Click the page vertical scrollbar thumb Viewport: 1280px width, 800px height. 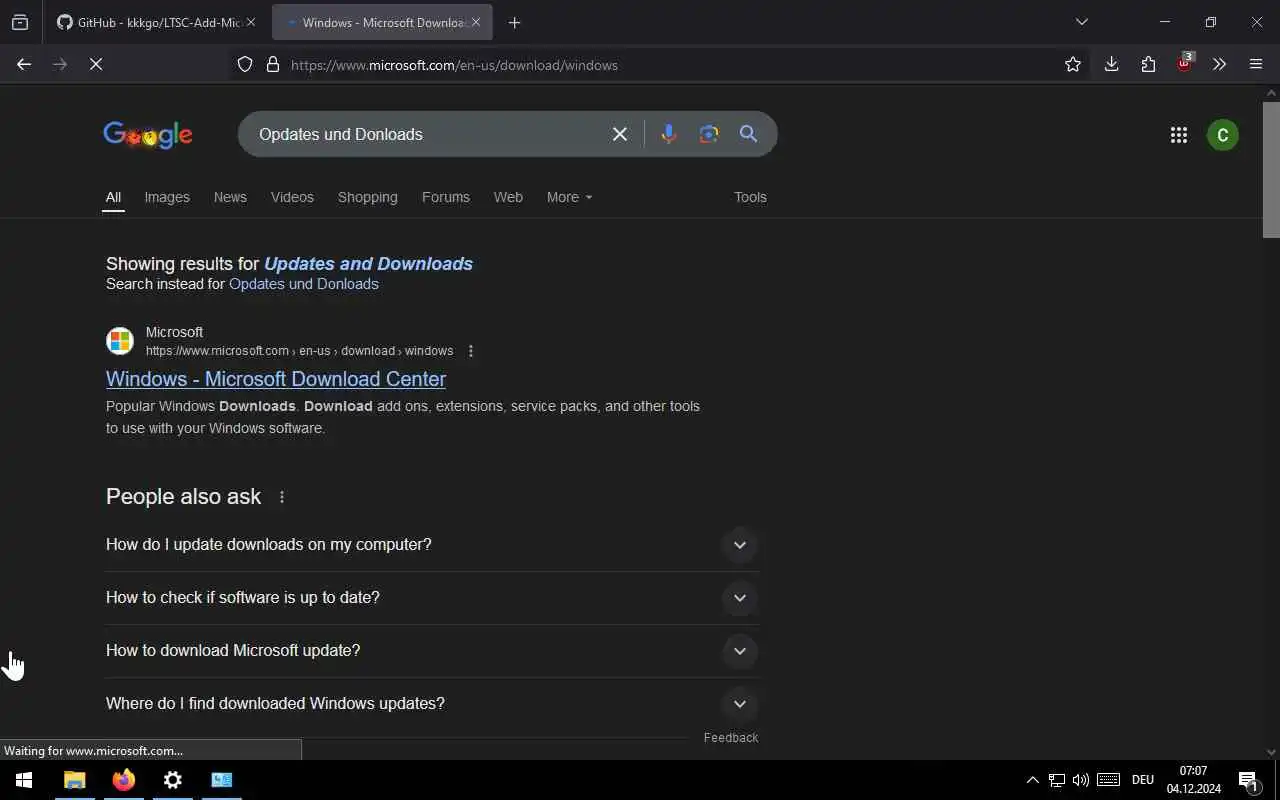tap(1271, 168)
